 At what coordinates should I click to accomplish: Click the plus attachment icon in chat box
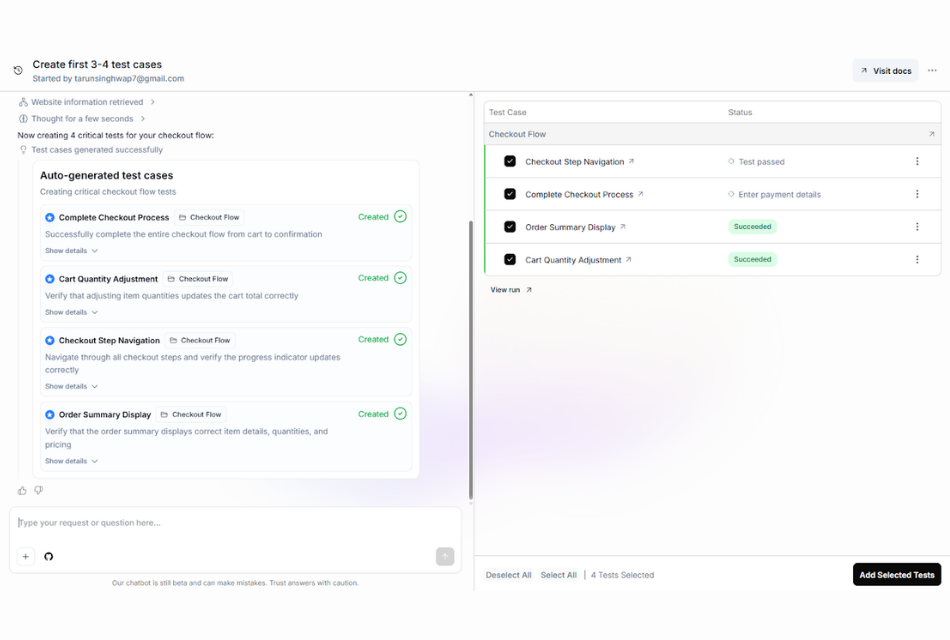[26, 557]
